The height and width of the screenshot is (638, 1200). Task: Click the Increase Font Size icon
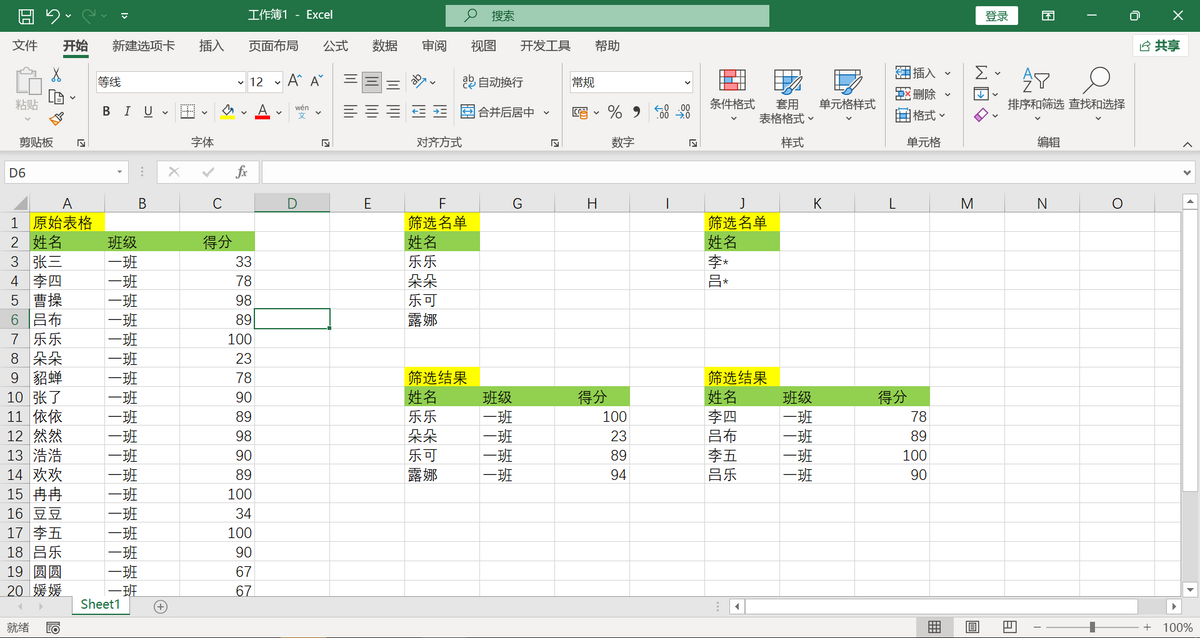(x=294, y=82)
